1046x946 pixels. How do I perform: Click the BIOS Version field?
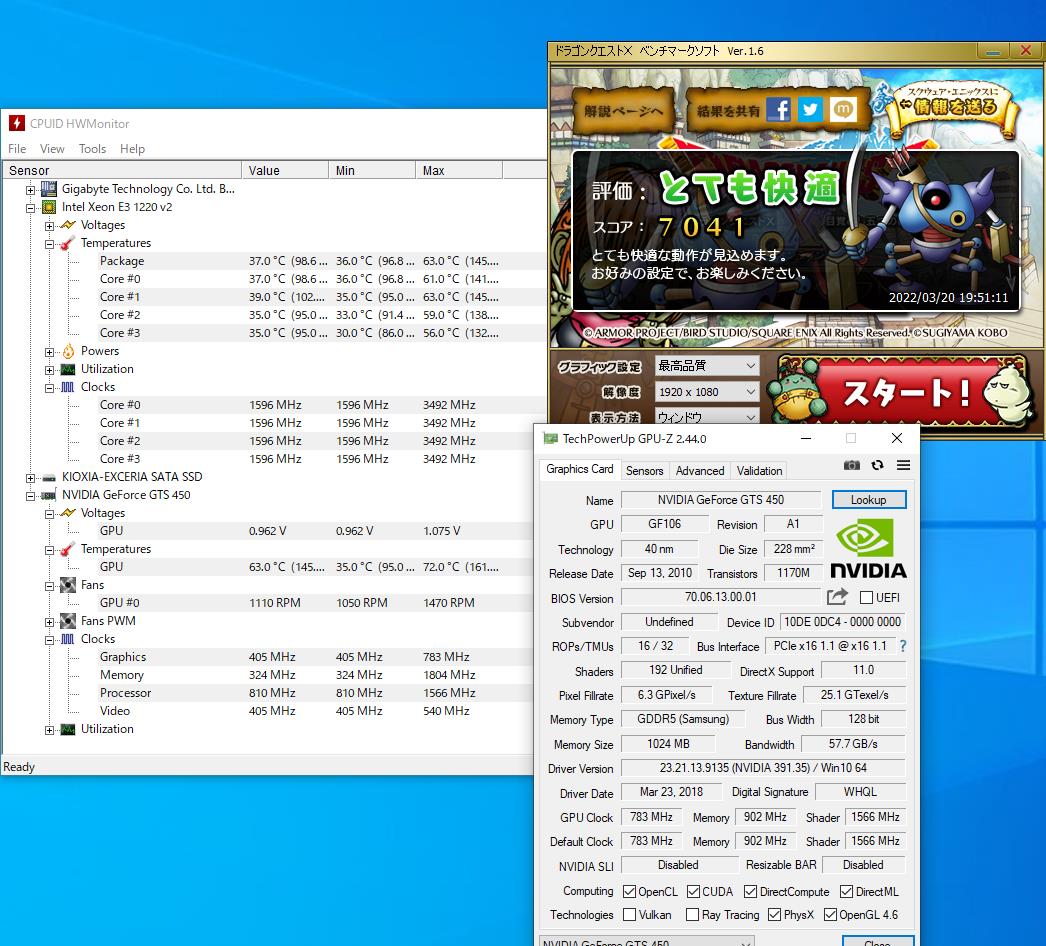pos(720,597)
